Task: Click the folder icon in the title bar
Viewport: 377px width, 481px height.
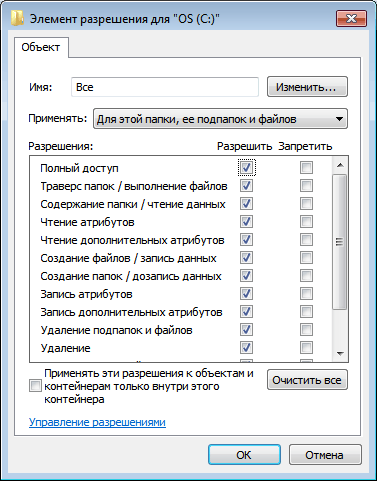Action: point(17,18)
